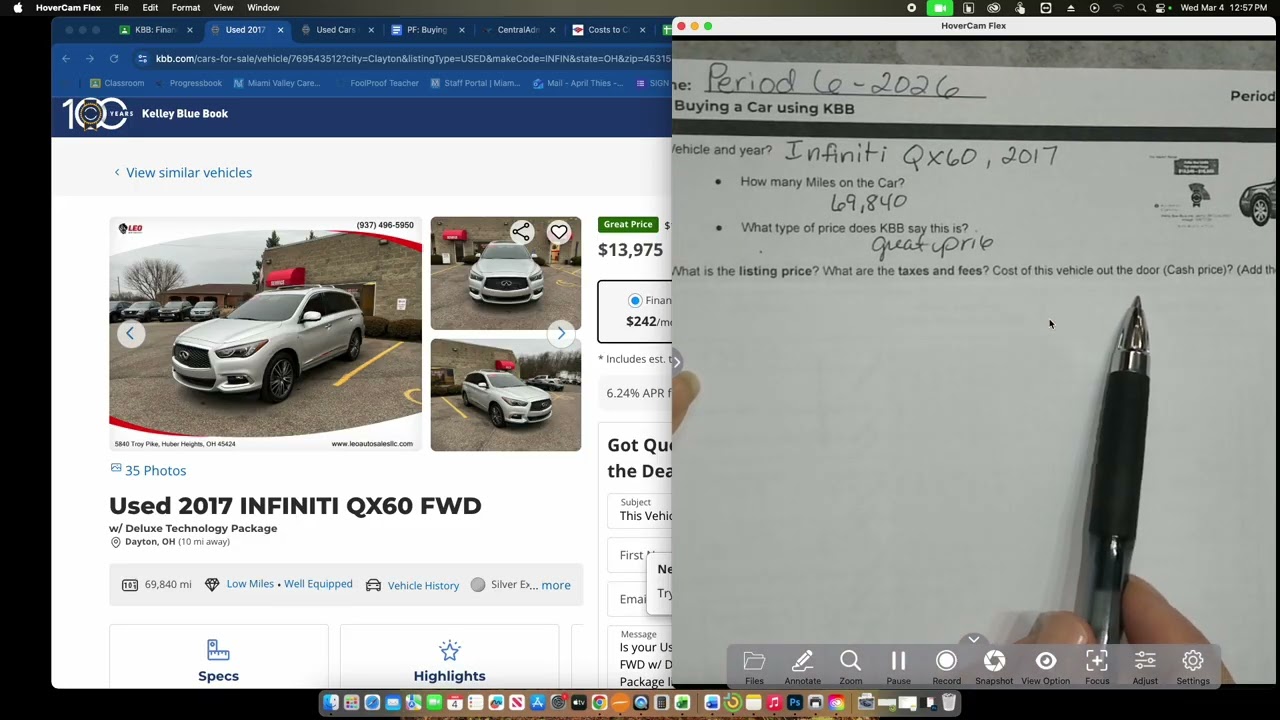Open Spotlight search in menu bar
This screenshot has height=720, width=1280.
pyautogui.click(x=1141, y=8)
